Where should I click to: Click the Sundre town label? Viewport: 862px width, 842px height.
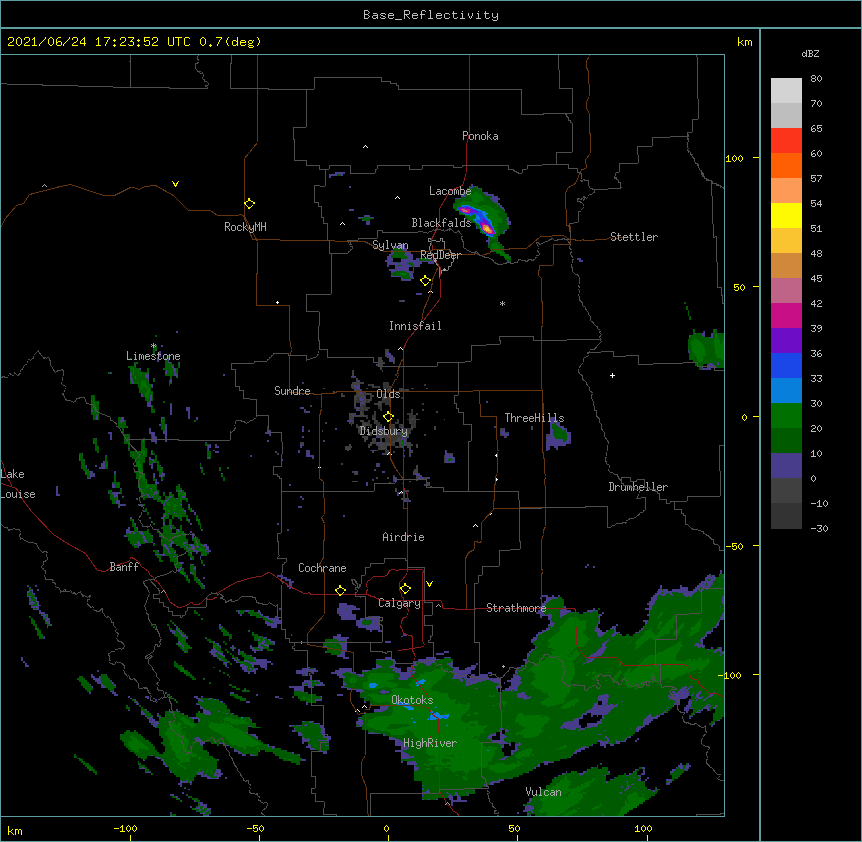point(292,391)
